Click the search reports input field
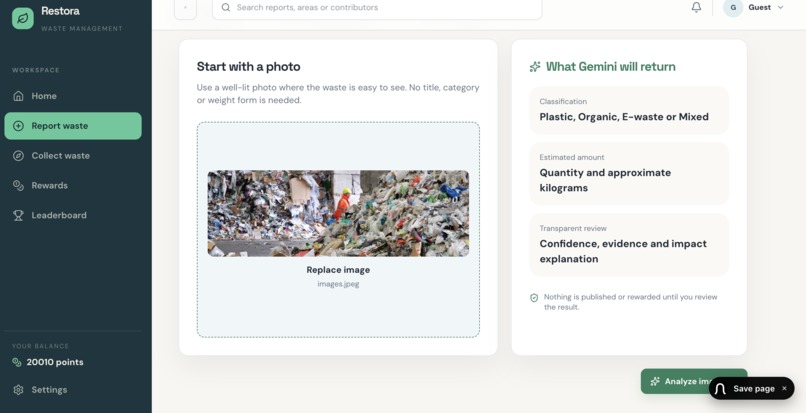Screen dimensions: 806x413 (x=377, y=8)
